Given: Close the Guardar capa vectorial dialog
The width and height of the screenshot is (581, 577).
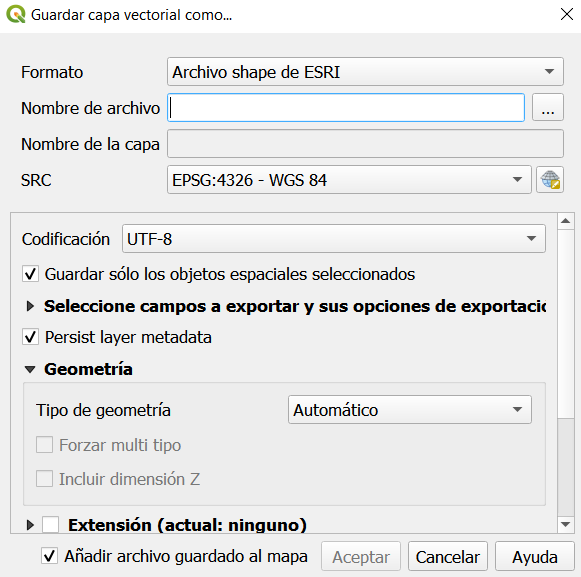Looking at the screenshot, I should 567,14.
